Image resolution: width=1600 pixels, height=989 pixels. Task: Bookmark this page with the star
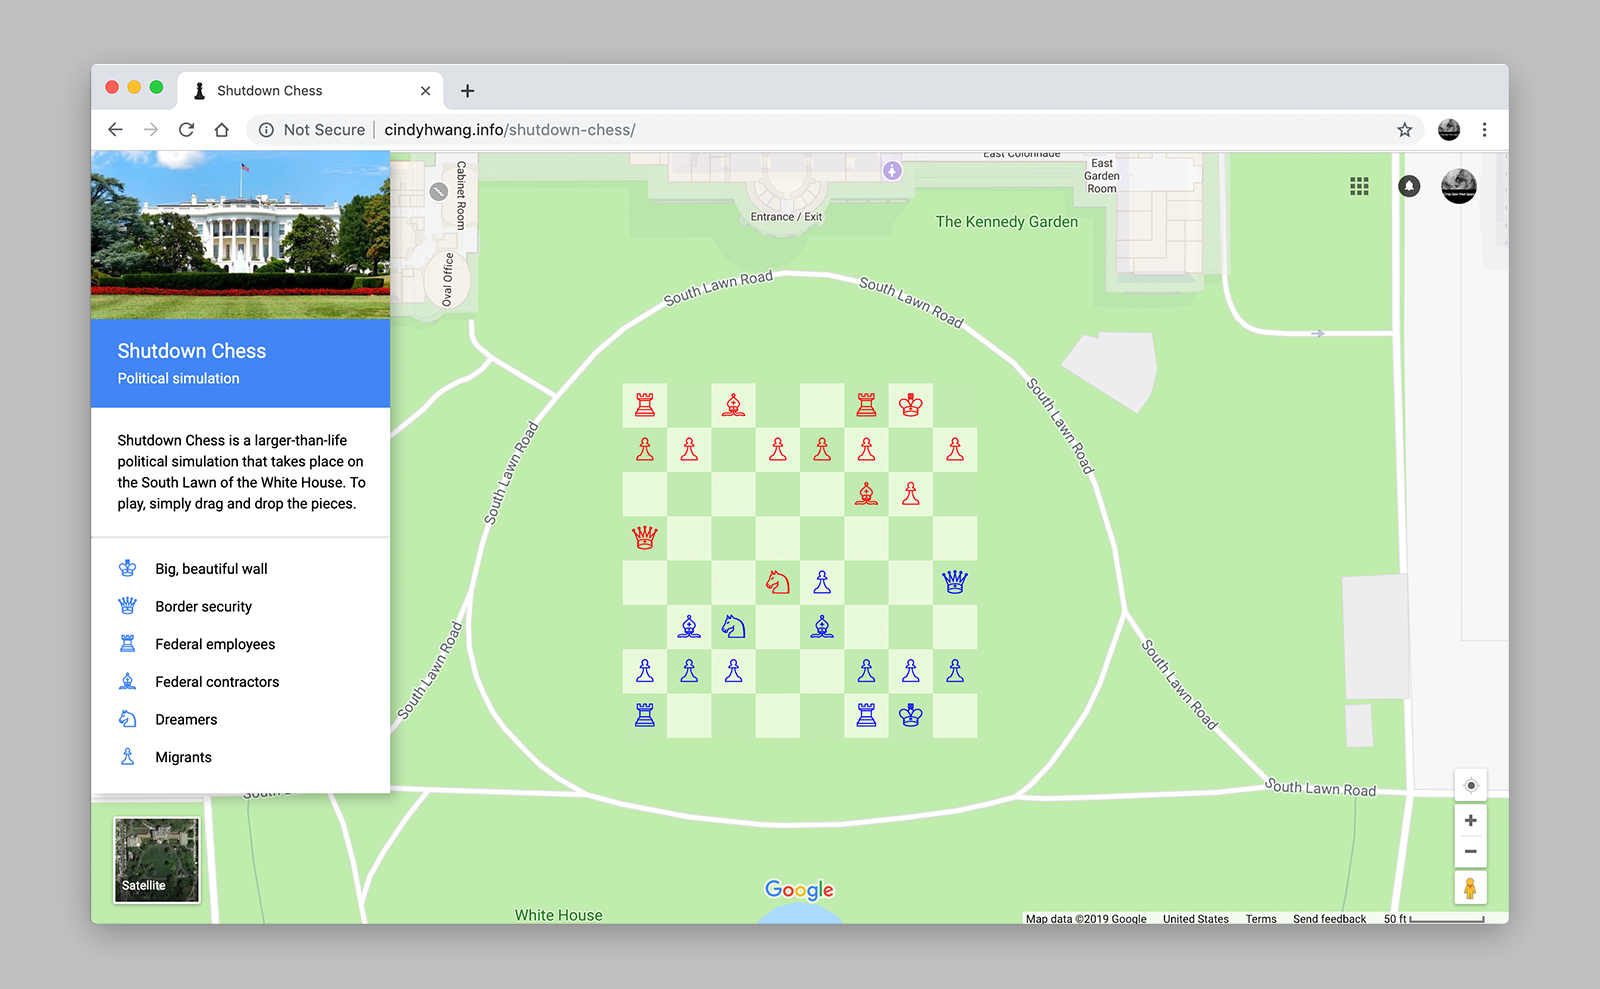pos(1404,130)
